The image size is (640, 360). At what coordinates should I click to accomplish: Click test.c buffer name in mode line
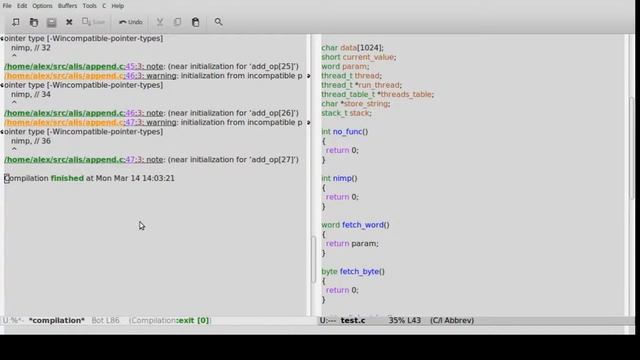[x=353, y=320]
